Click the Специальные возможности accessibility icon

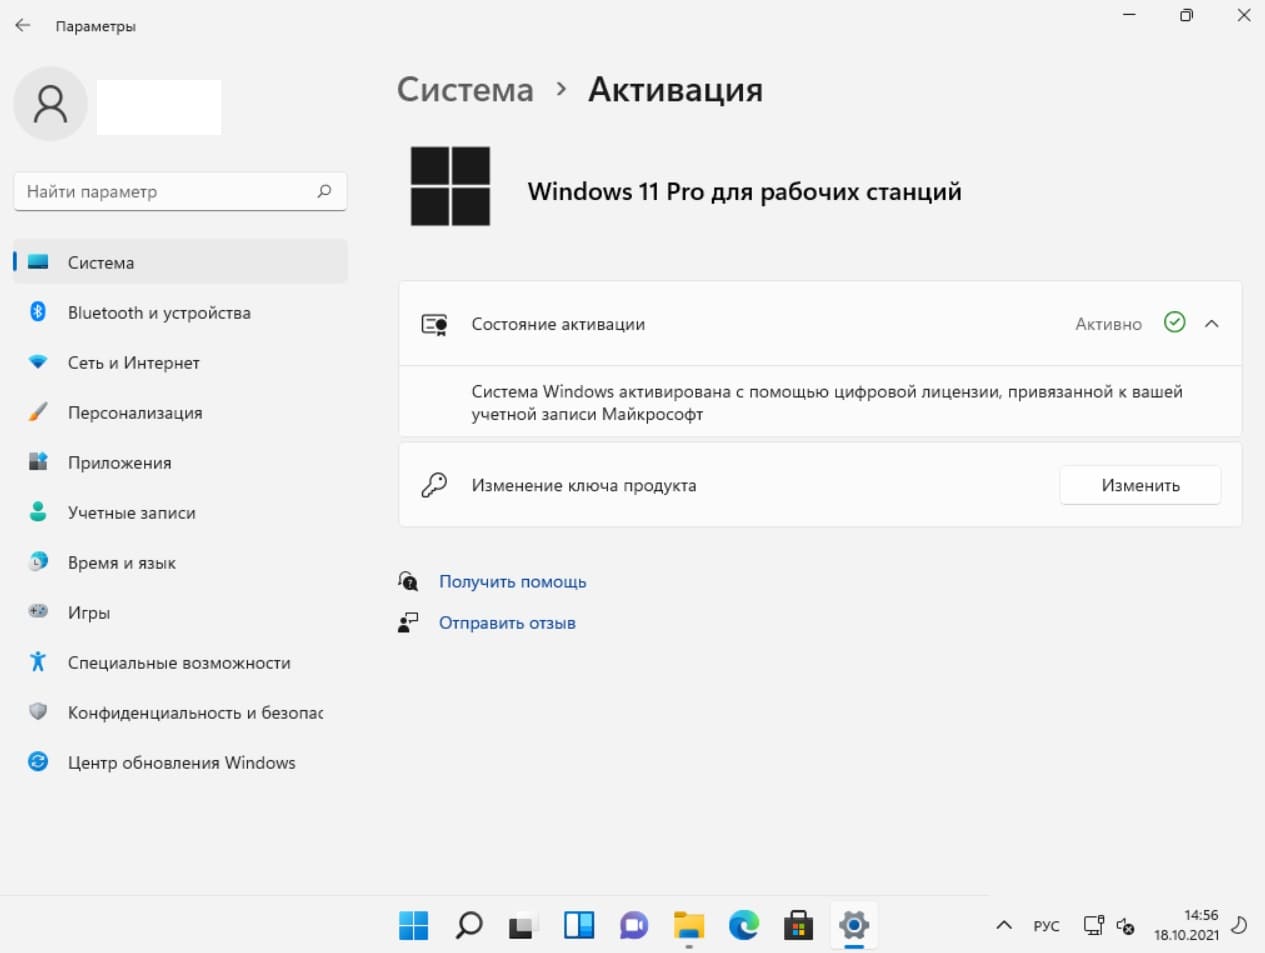38,661
